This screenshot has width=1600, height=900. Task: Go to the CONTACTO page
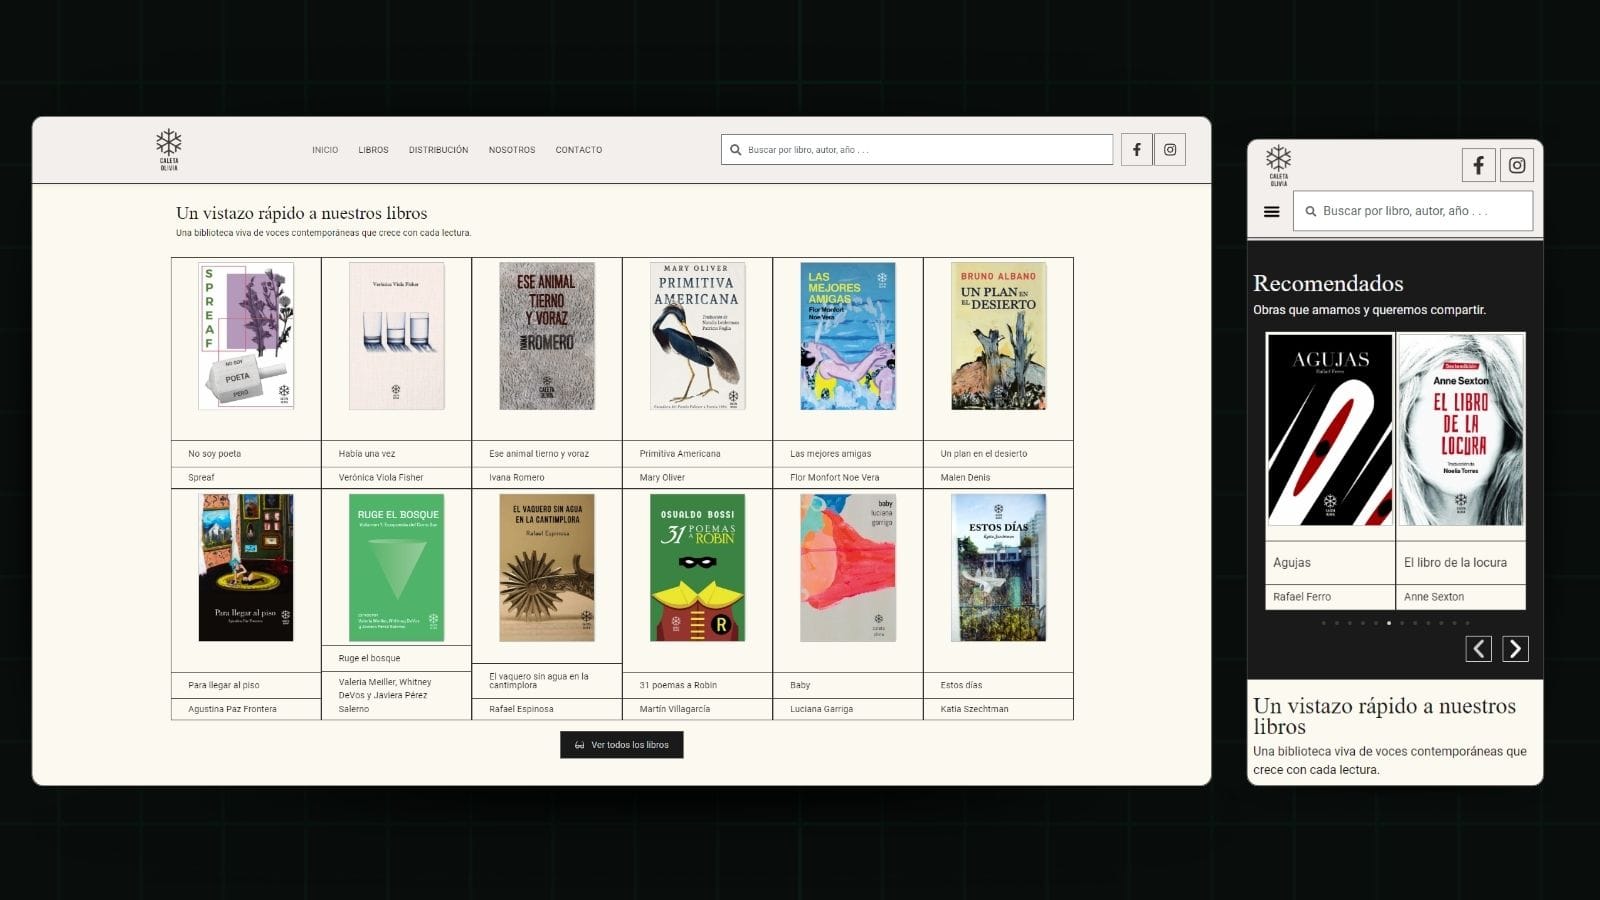point(579,150)
